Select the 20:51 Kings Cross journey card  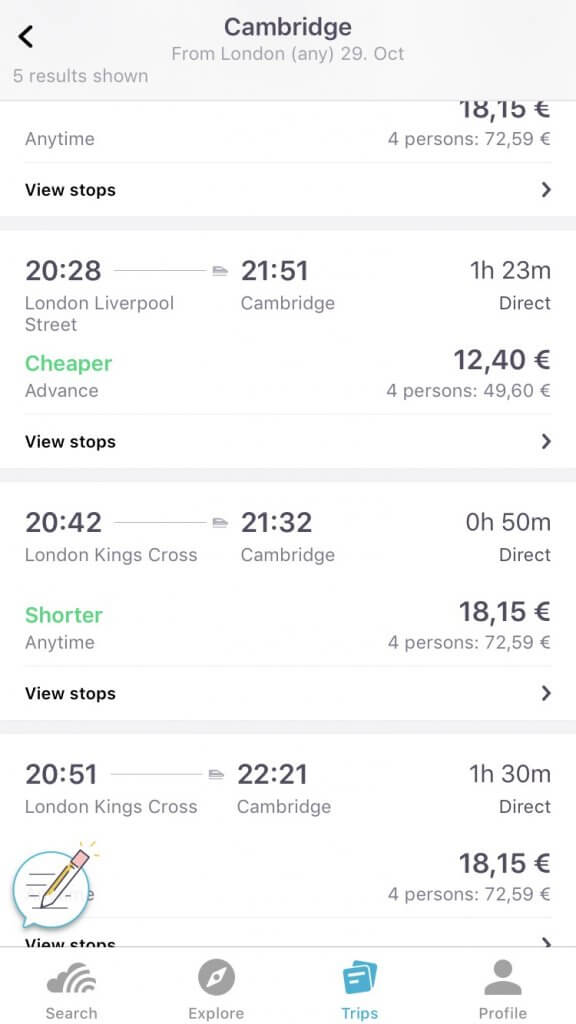coord(288,790)
